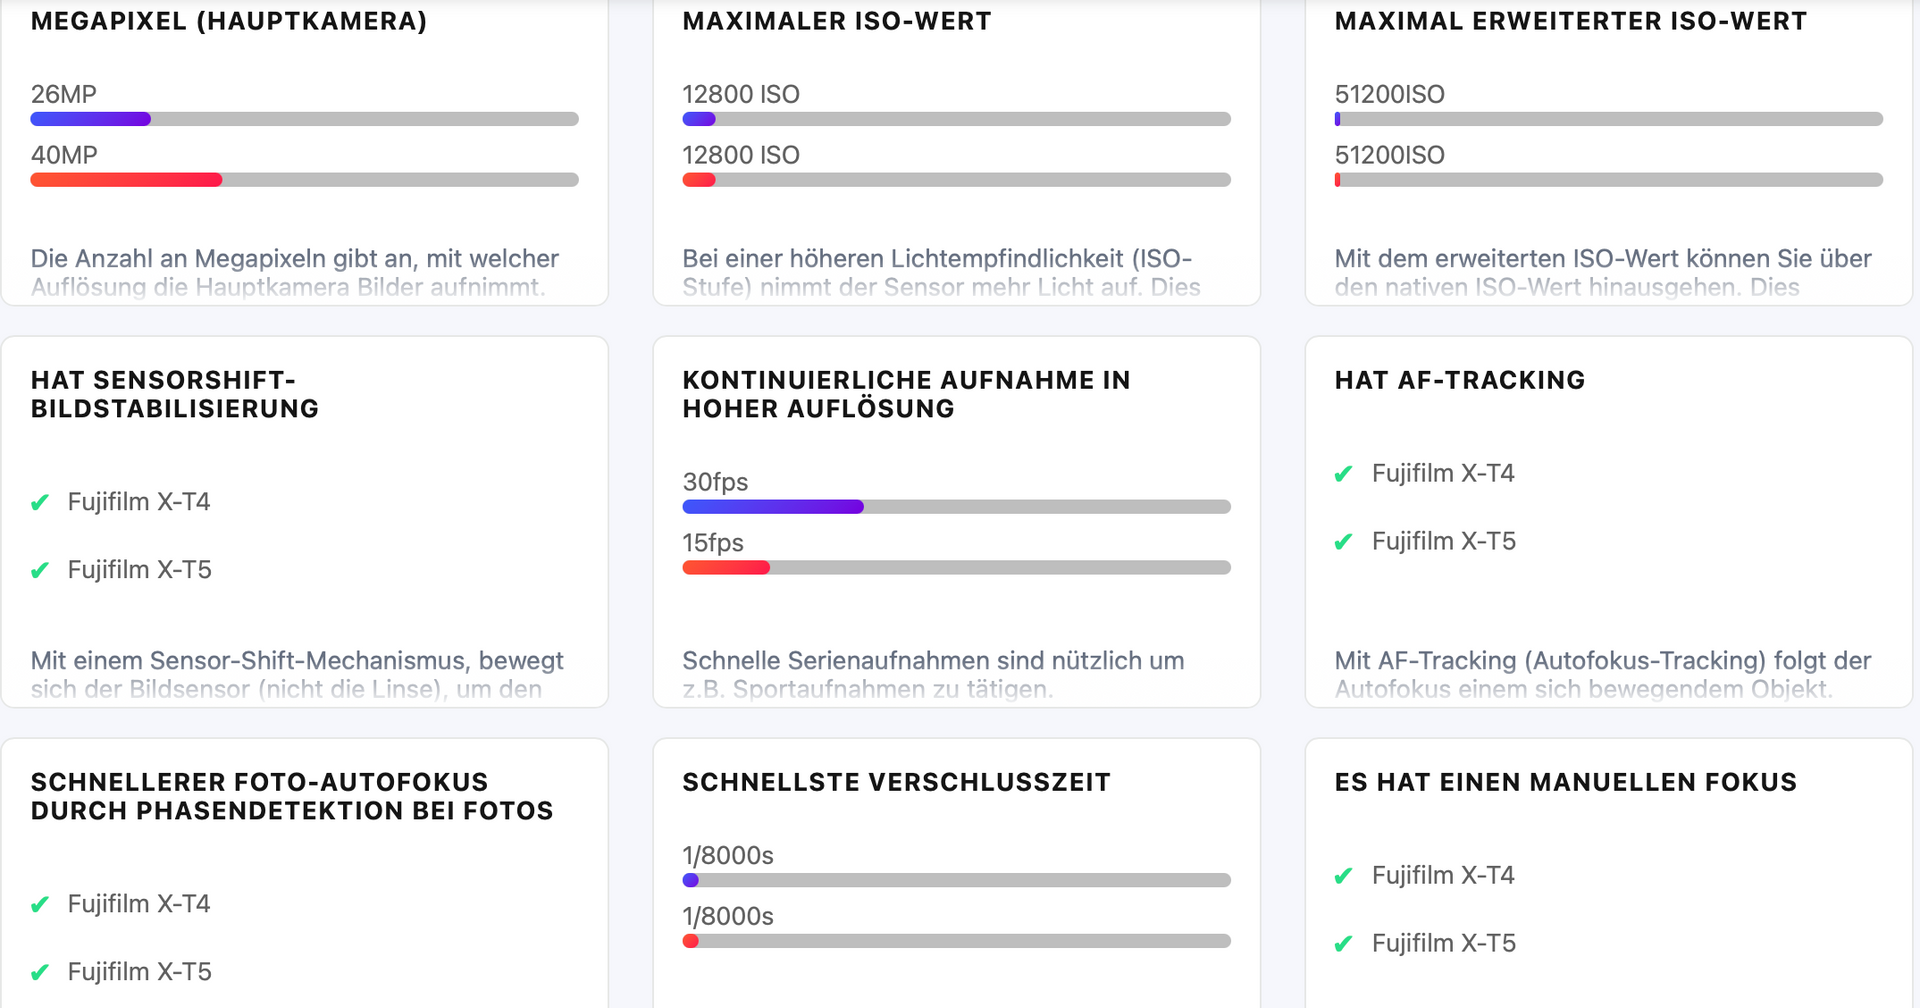This screenshot has height=1008, width=1920.
Task: Click the X-T4 checkmark under AF-Tracking
Action: [1343, 474]
